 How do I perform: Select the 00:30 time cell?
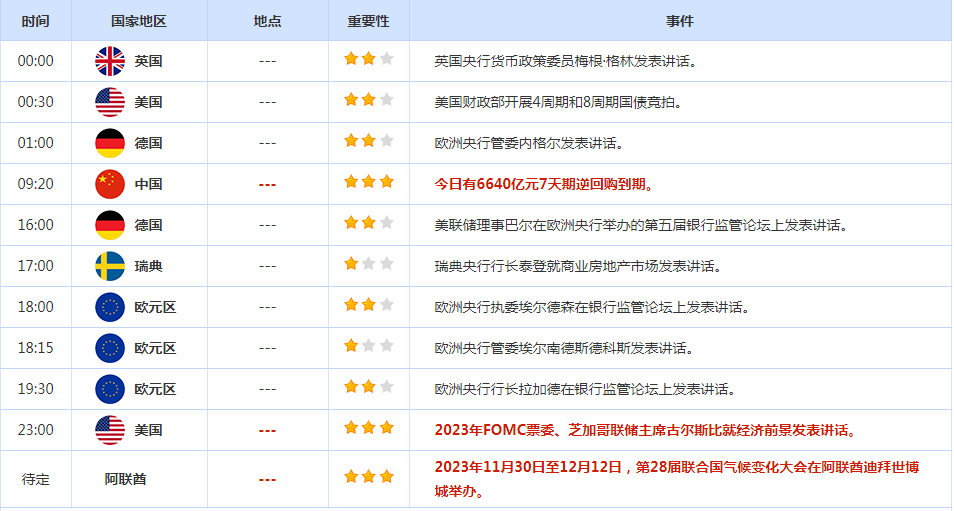pyautogui.click(x=35, y=102)
